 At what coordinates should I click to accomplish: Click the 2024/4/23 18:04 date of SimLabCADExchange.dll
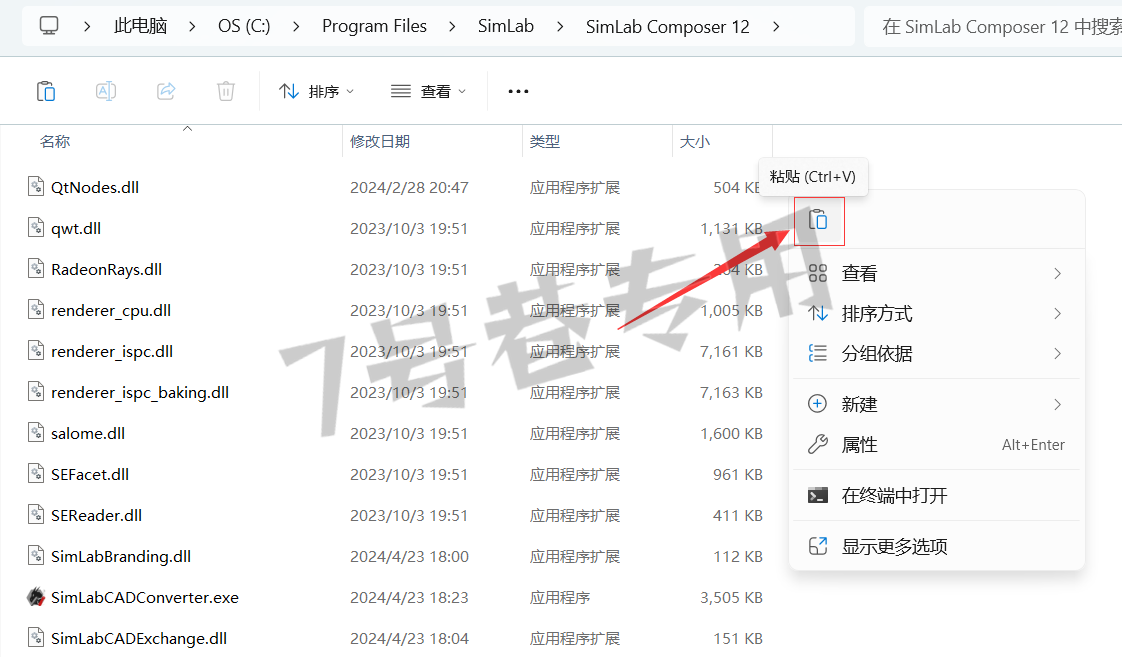pyautogui.click(x=409, y=638)
